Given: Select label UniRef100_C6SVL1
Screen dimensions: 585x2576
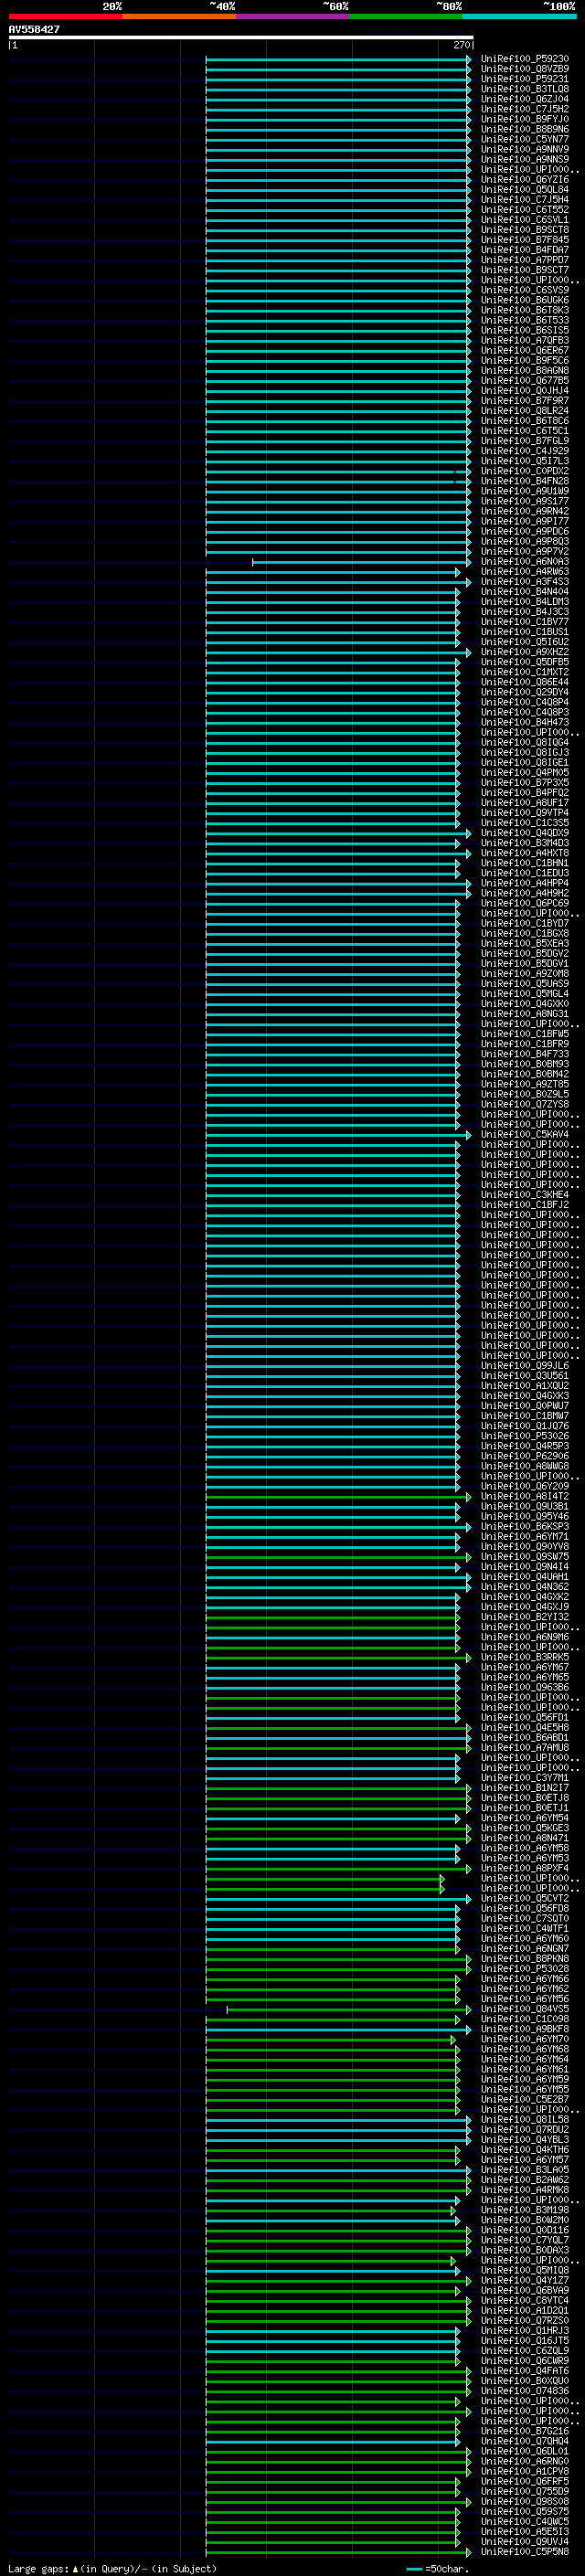Looking at the screenshot, I should coord(525,219).
